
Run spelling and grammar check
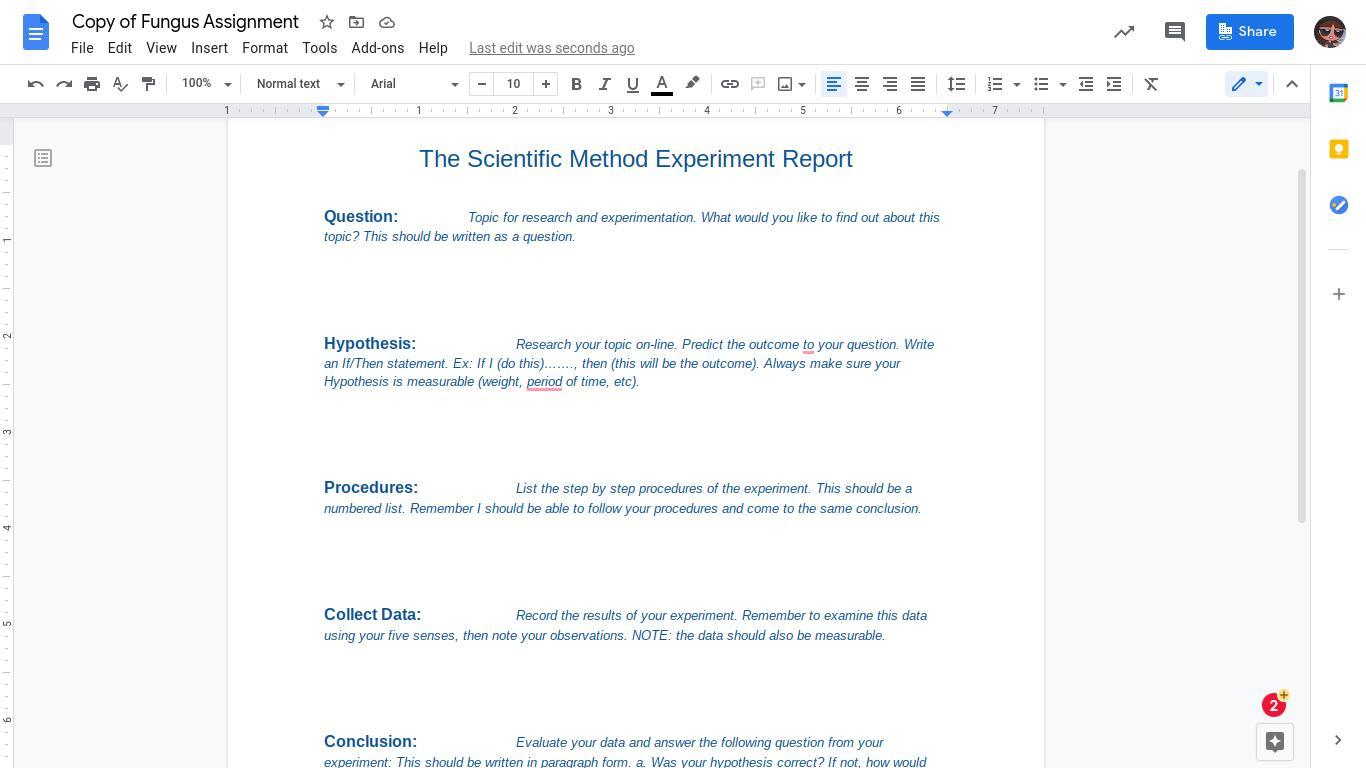coord(120,84)
